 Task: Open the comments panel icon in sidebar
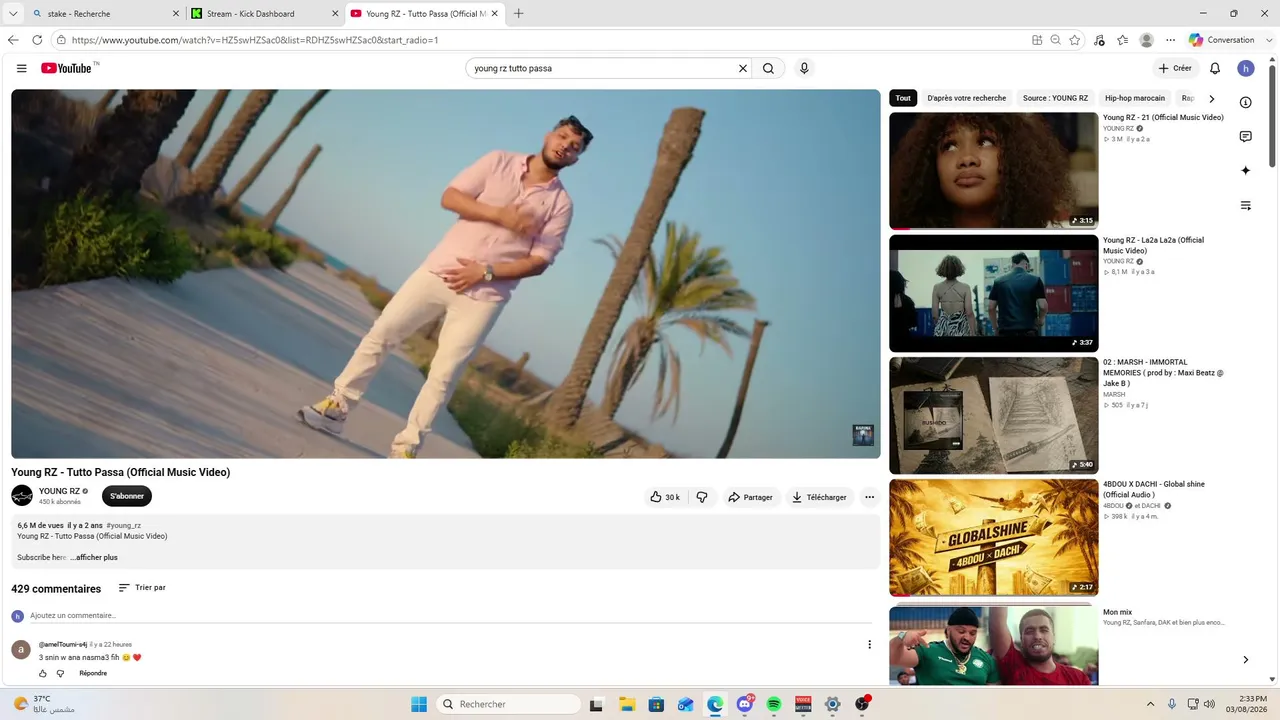click(1245, 136)
